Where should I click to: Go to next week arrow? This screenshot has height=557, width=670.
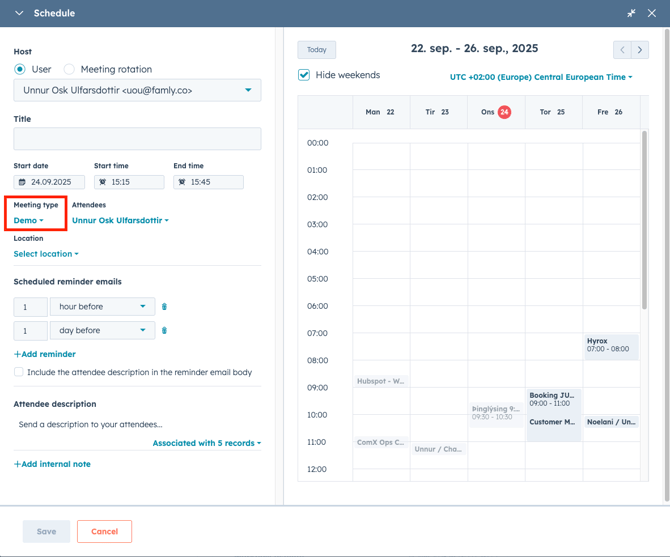tap(640, 49)
